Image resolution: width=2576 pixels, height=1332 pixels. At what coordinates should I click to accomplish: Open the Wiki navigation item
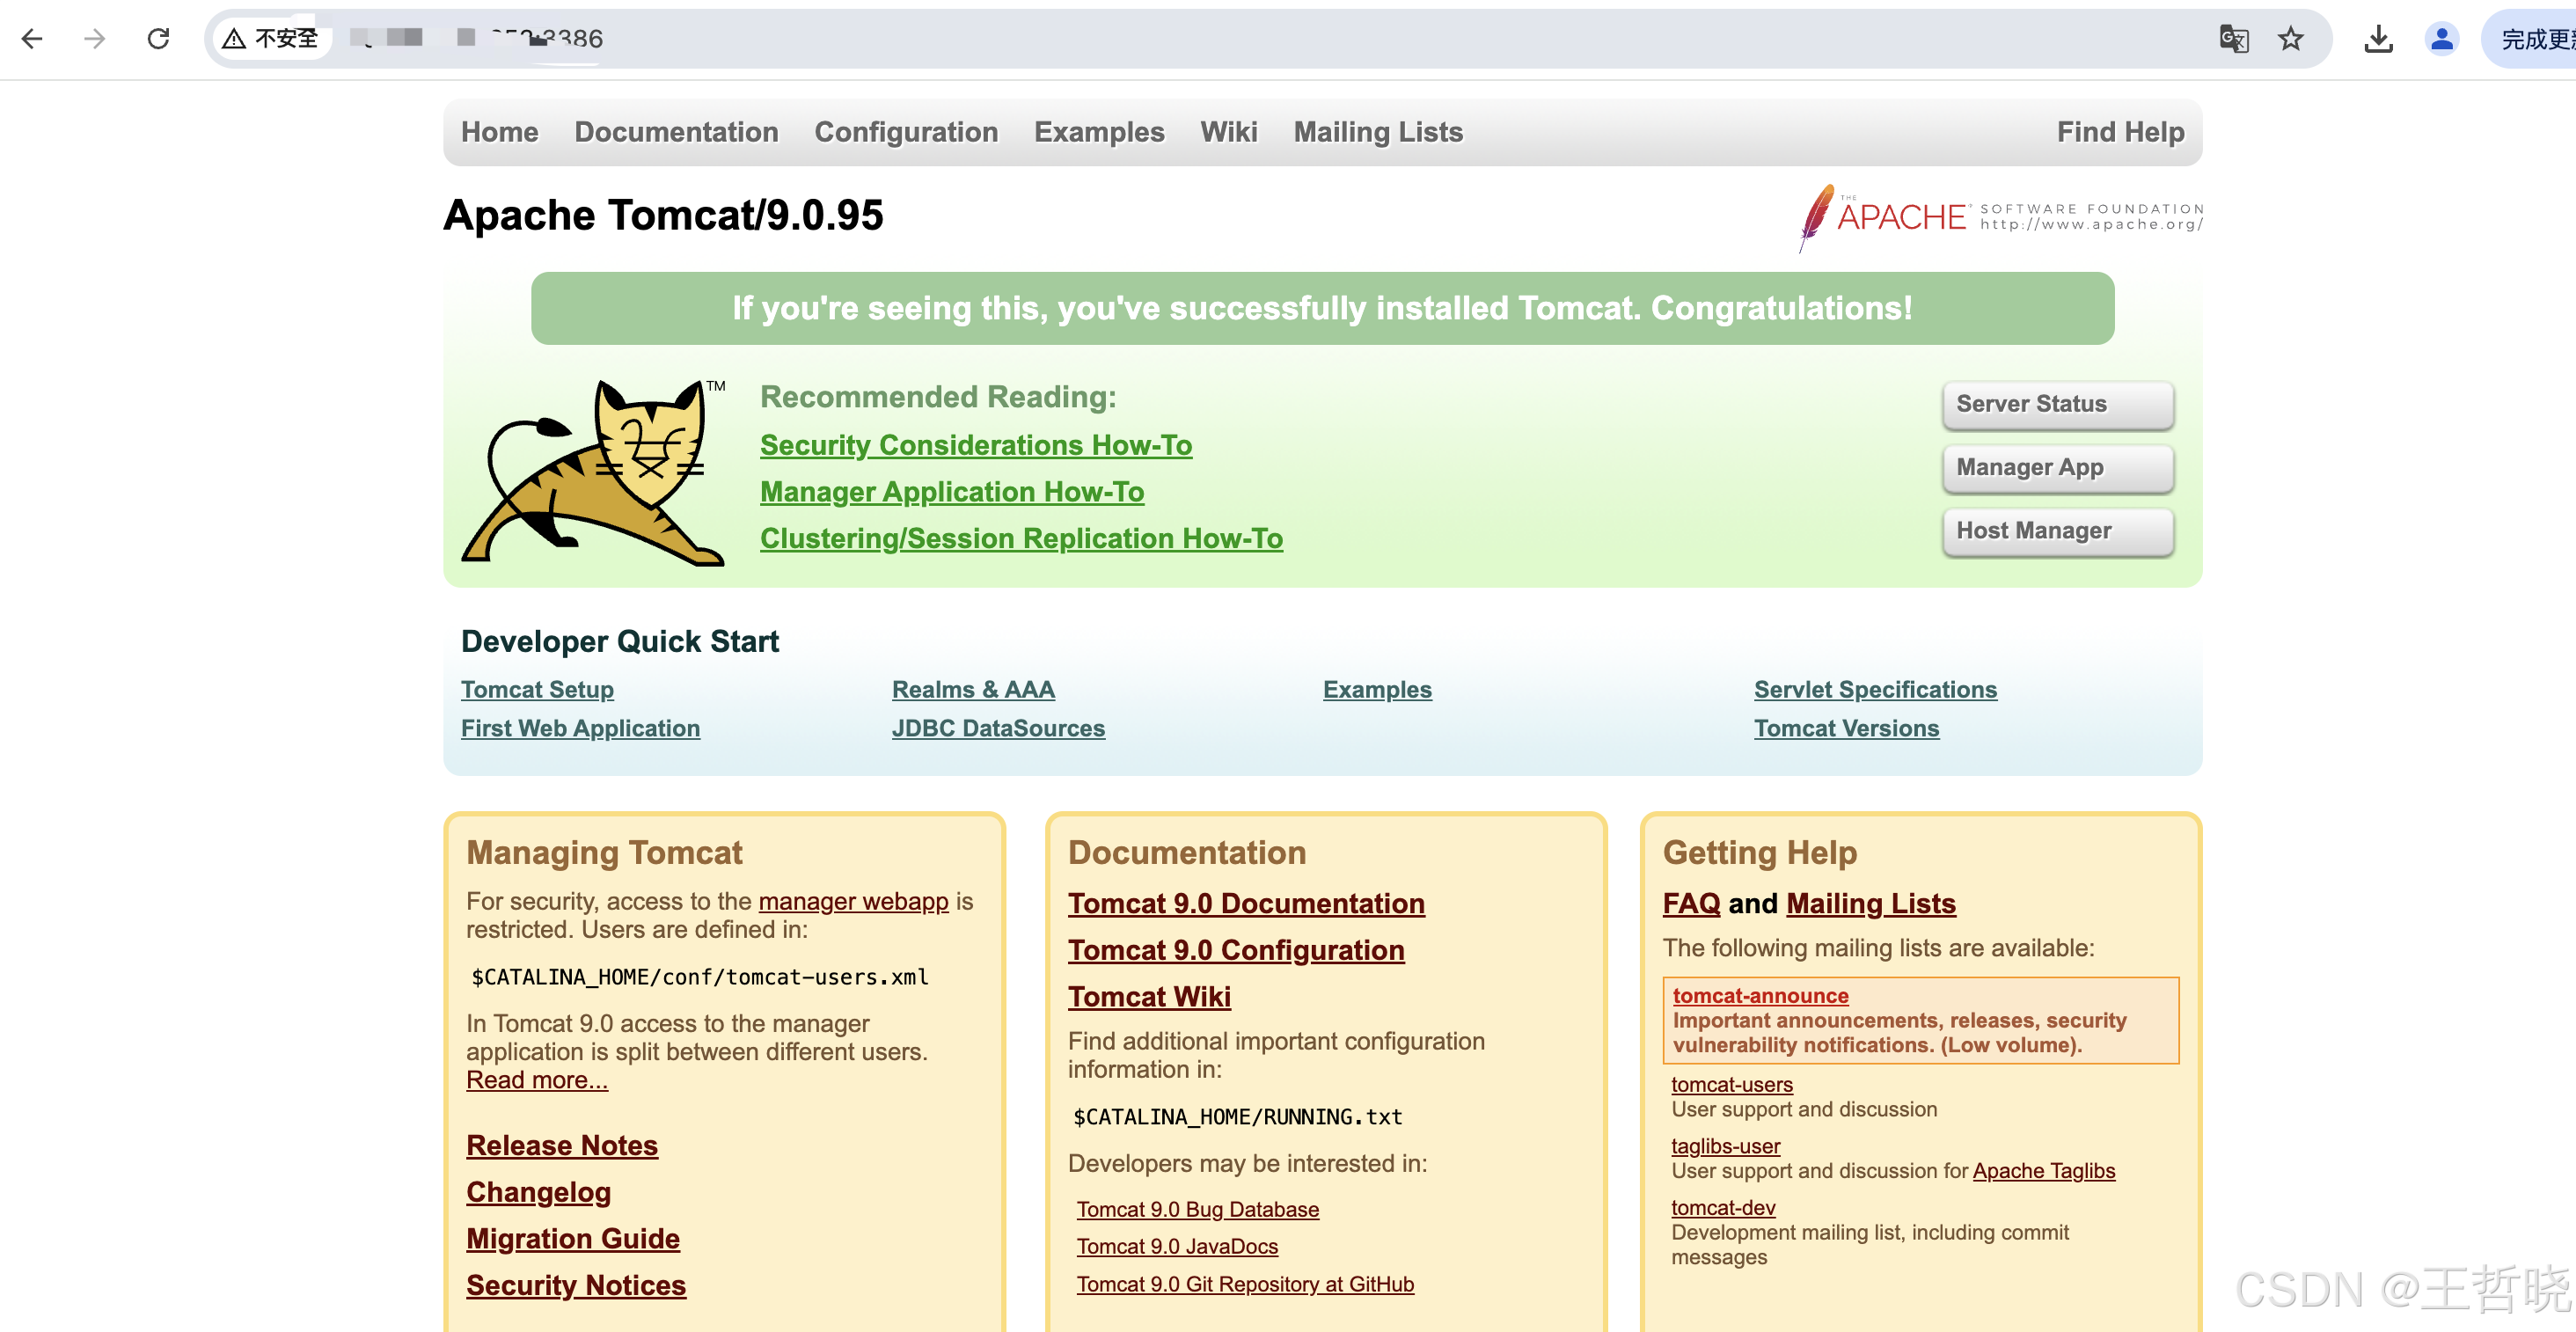coord(1229,132)
